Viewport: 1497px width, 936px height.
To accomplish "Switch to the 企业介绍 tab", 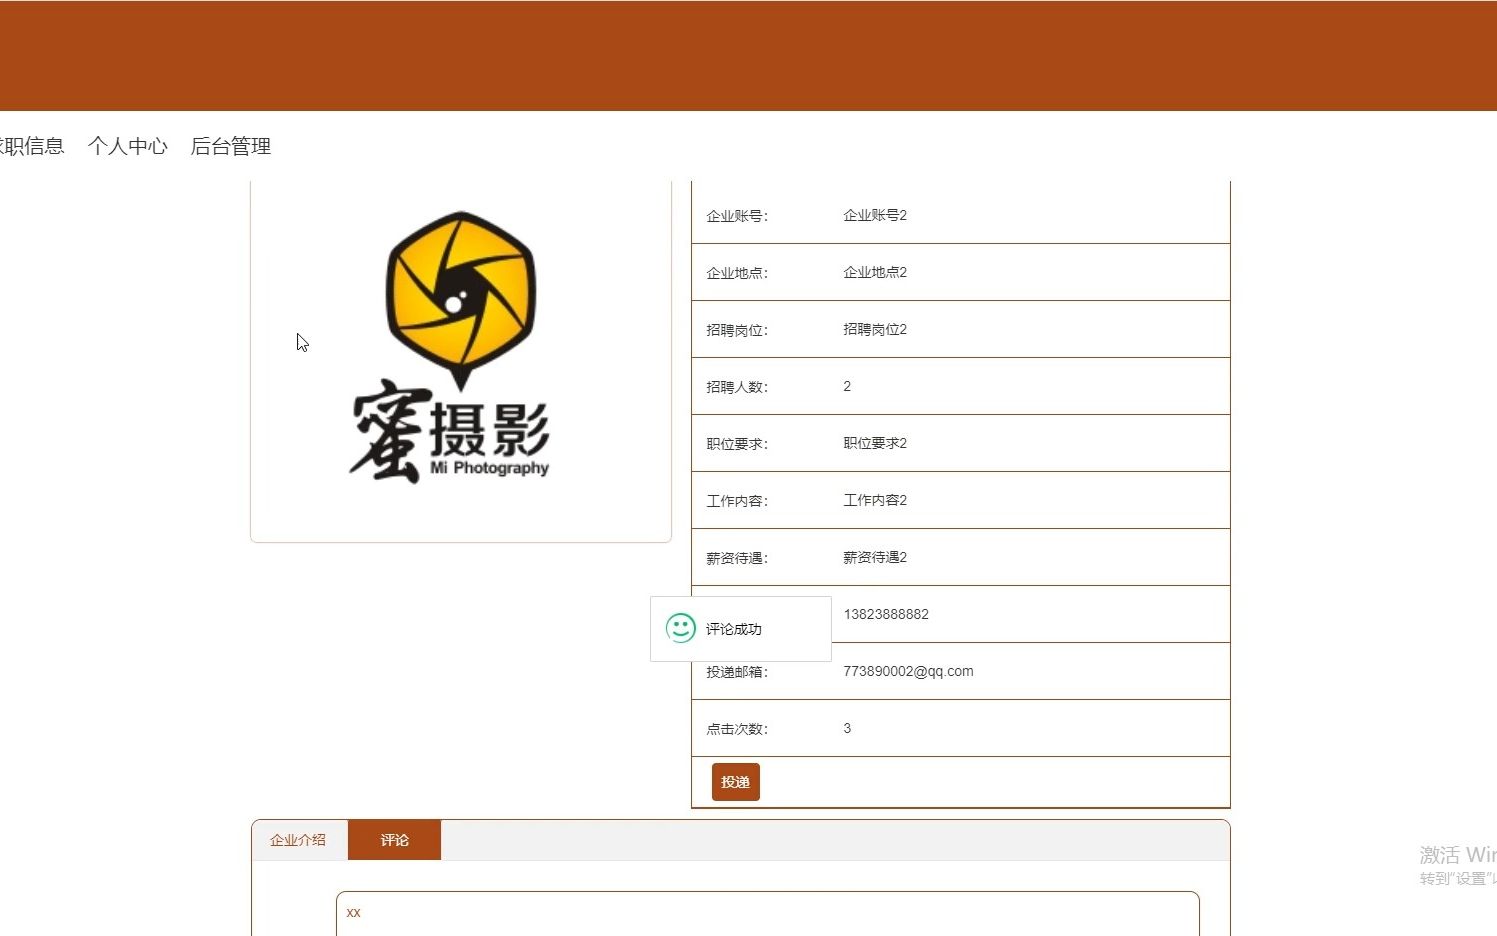I will (298, 840).
